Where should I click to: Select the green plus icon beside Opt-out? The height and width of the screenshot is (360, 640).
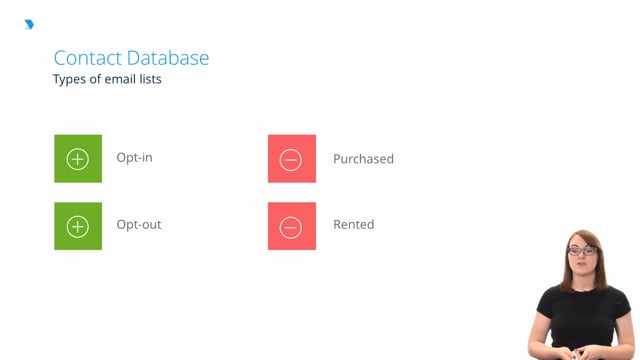(78, 226)
